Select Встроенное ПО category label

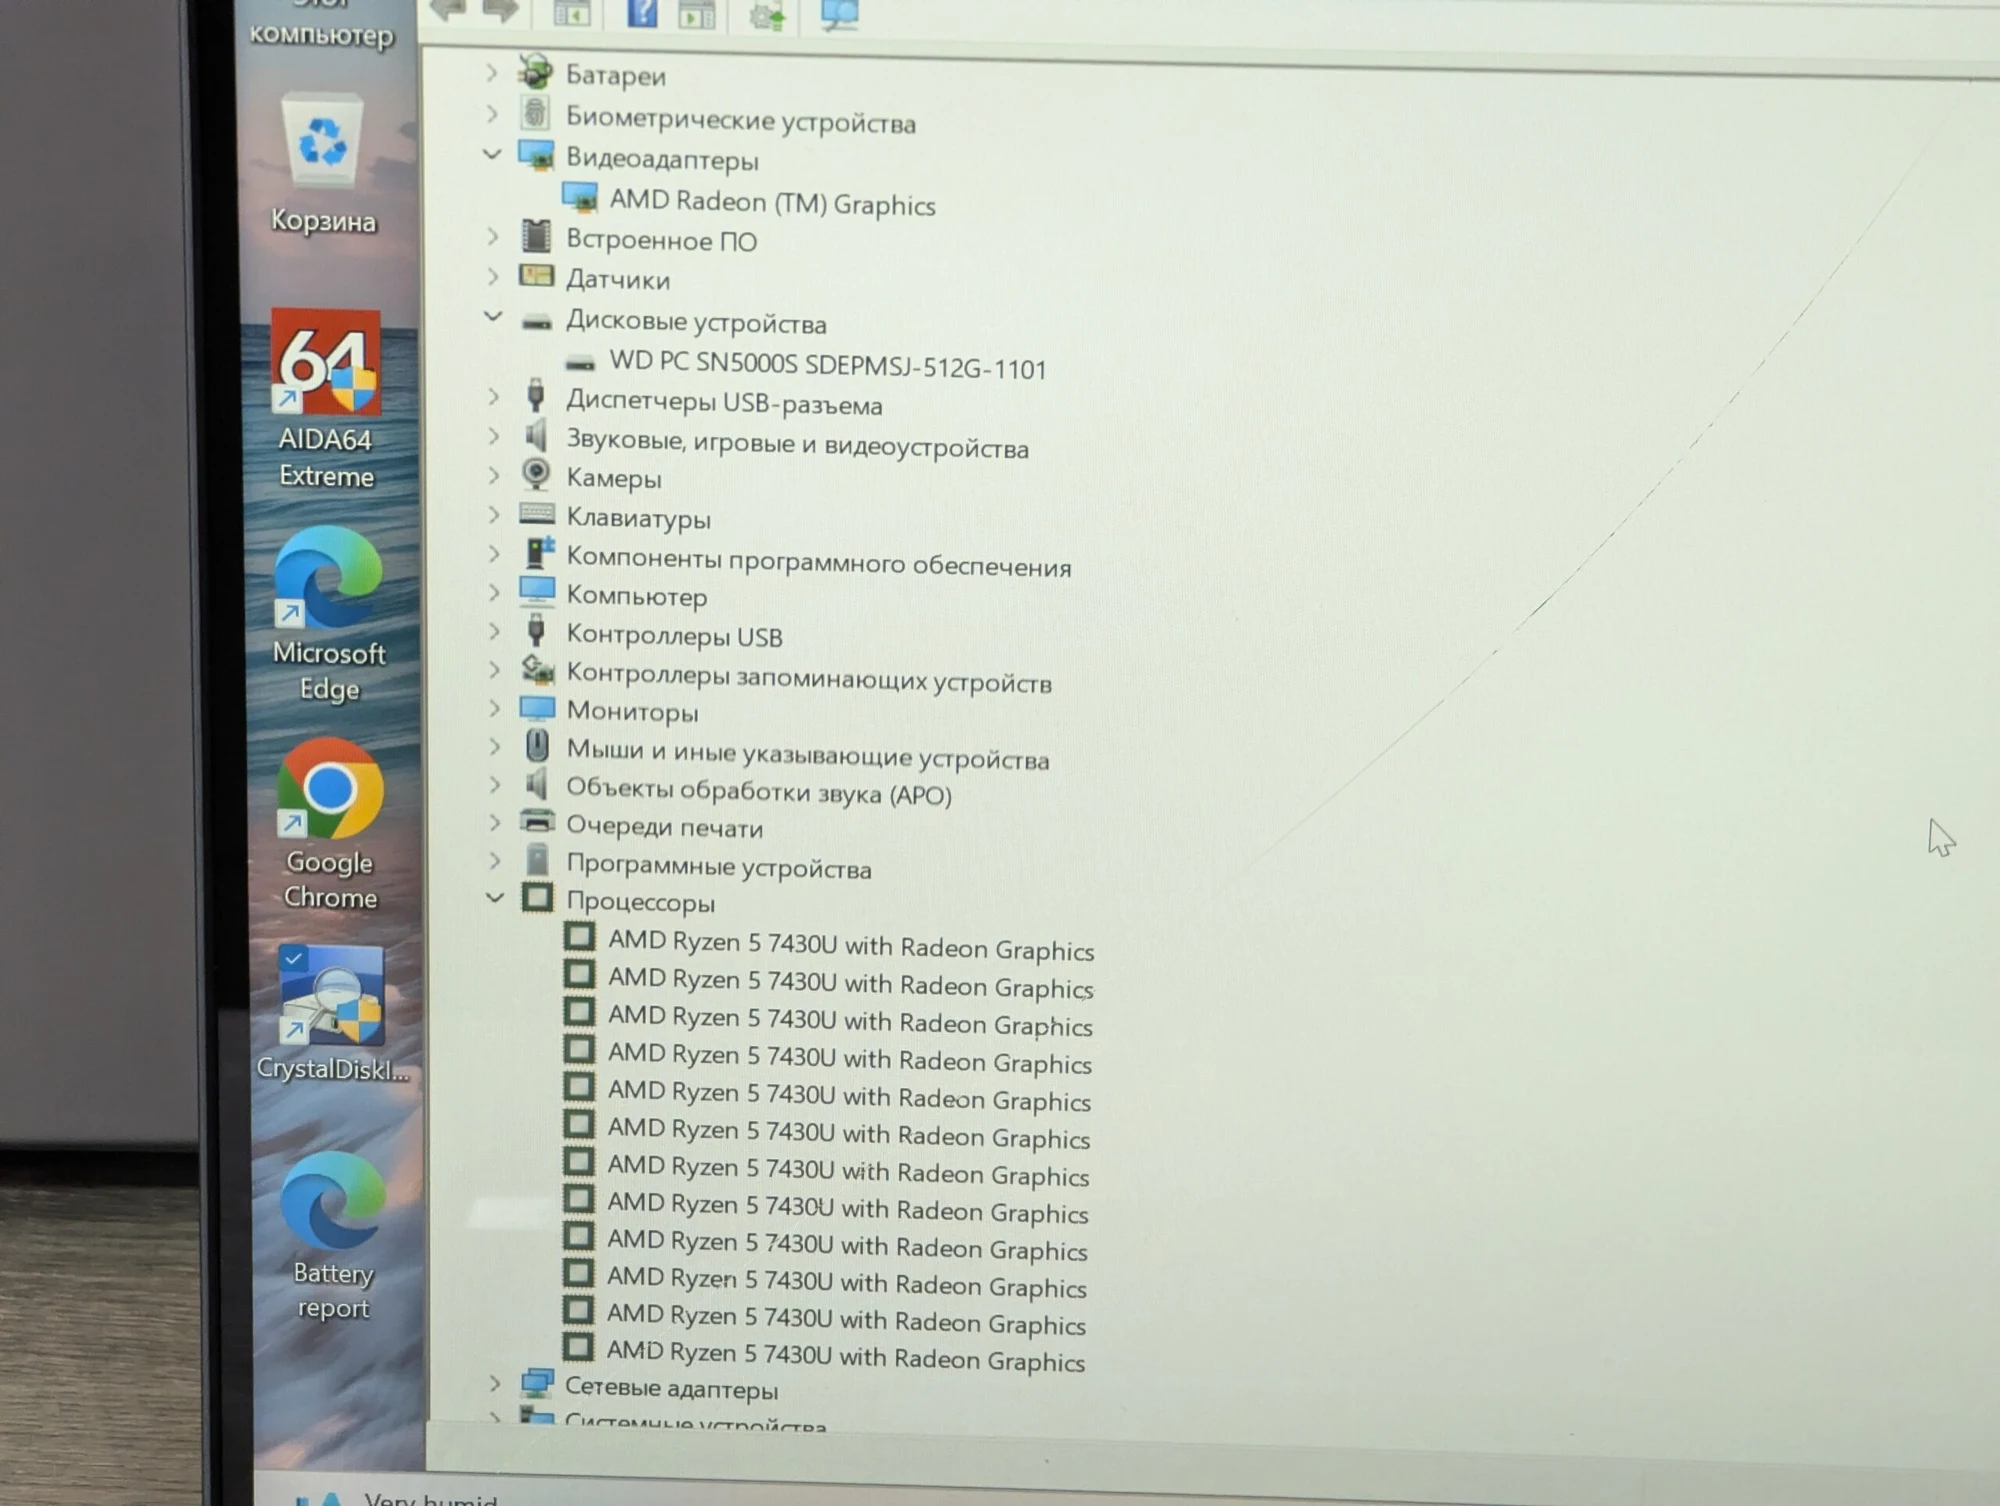661,240
